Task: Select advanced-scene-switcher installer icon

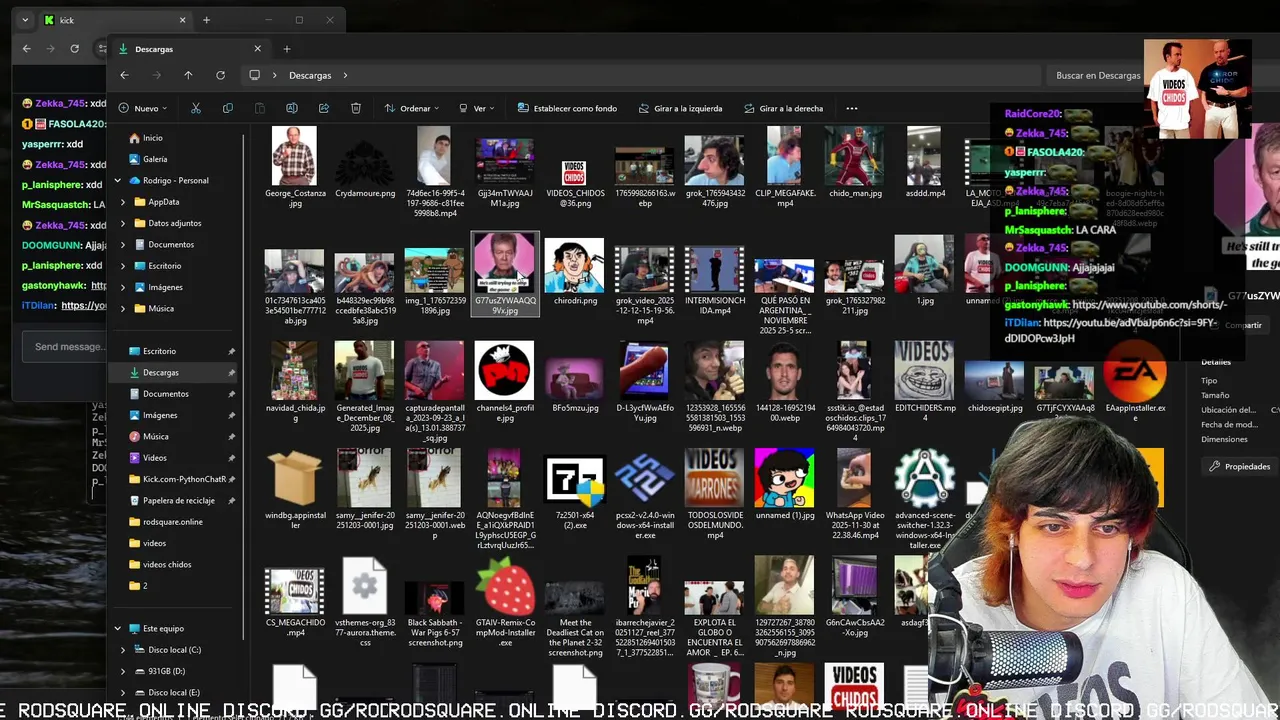Action: [x=924, y=498]
